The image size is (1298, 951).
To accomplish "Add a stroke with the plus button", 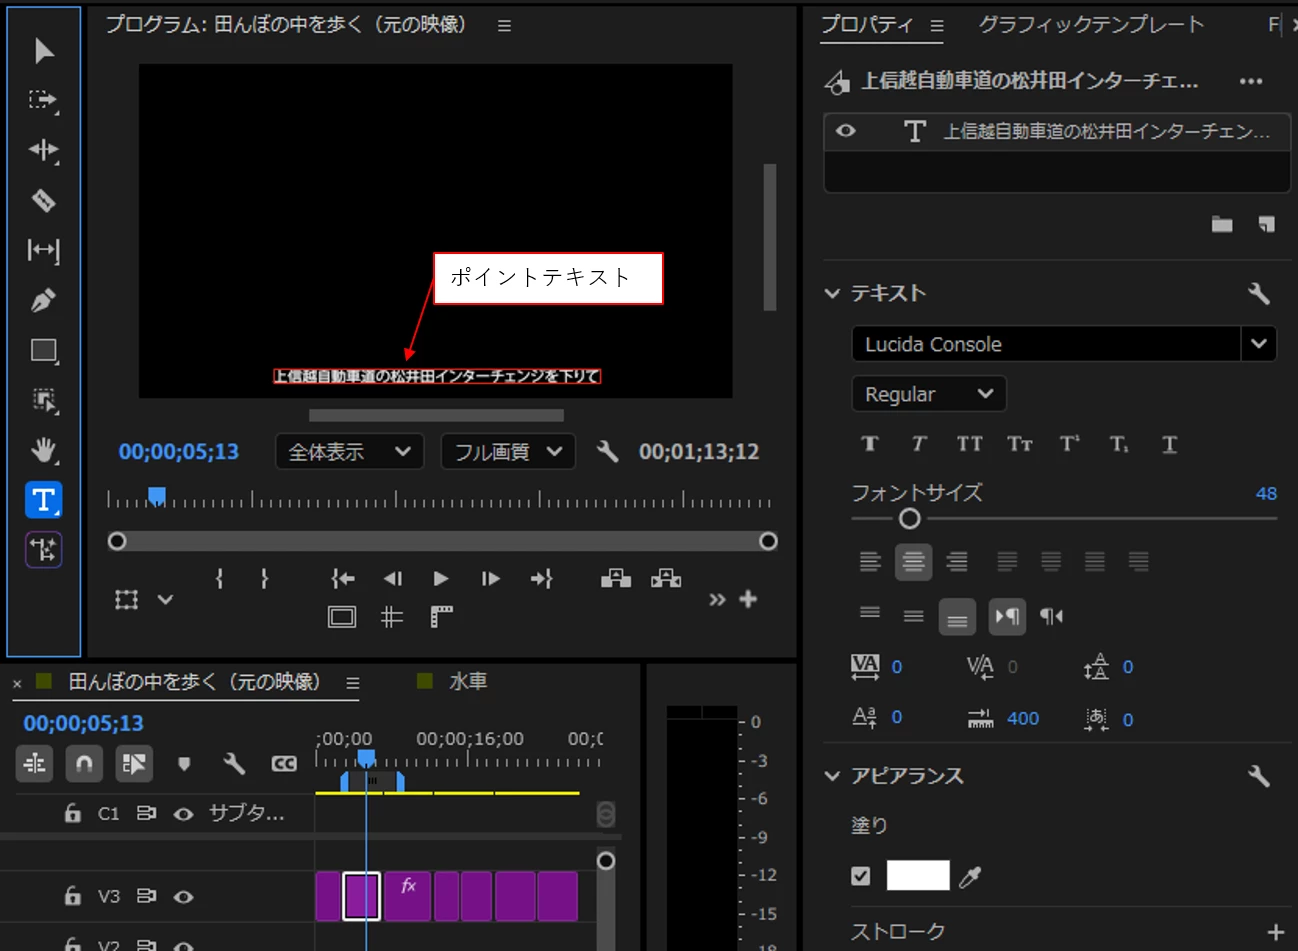I will coord(1276,932).
